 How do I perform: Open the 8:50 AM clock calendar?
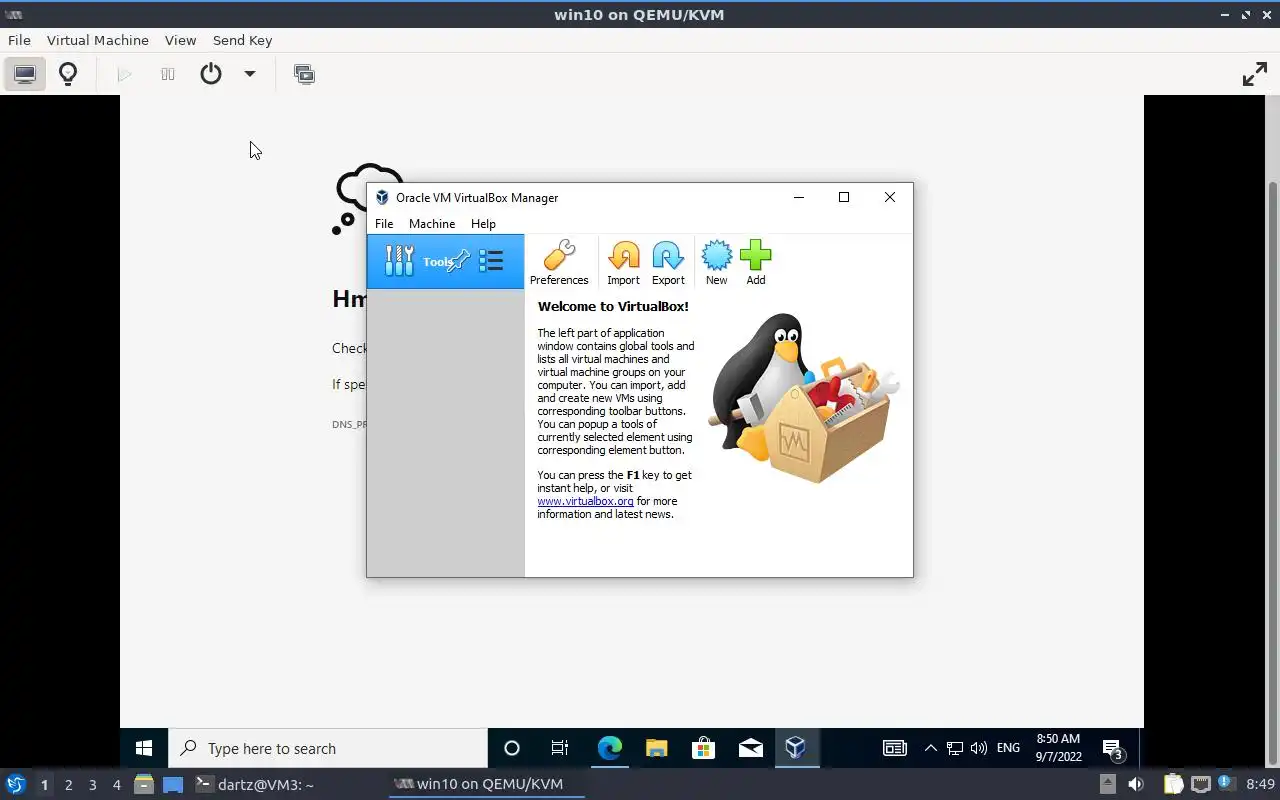point(1058,748)
